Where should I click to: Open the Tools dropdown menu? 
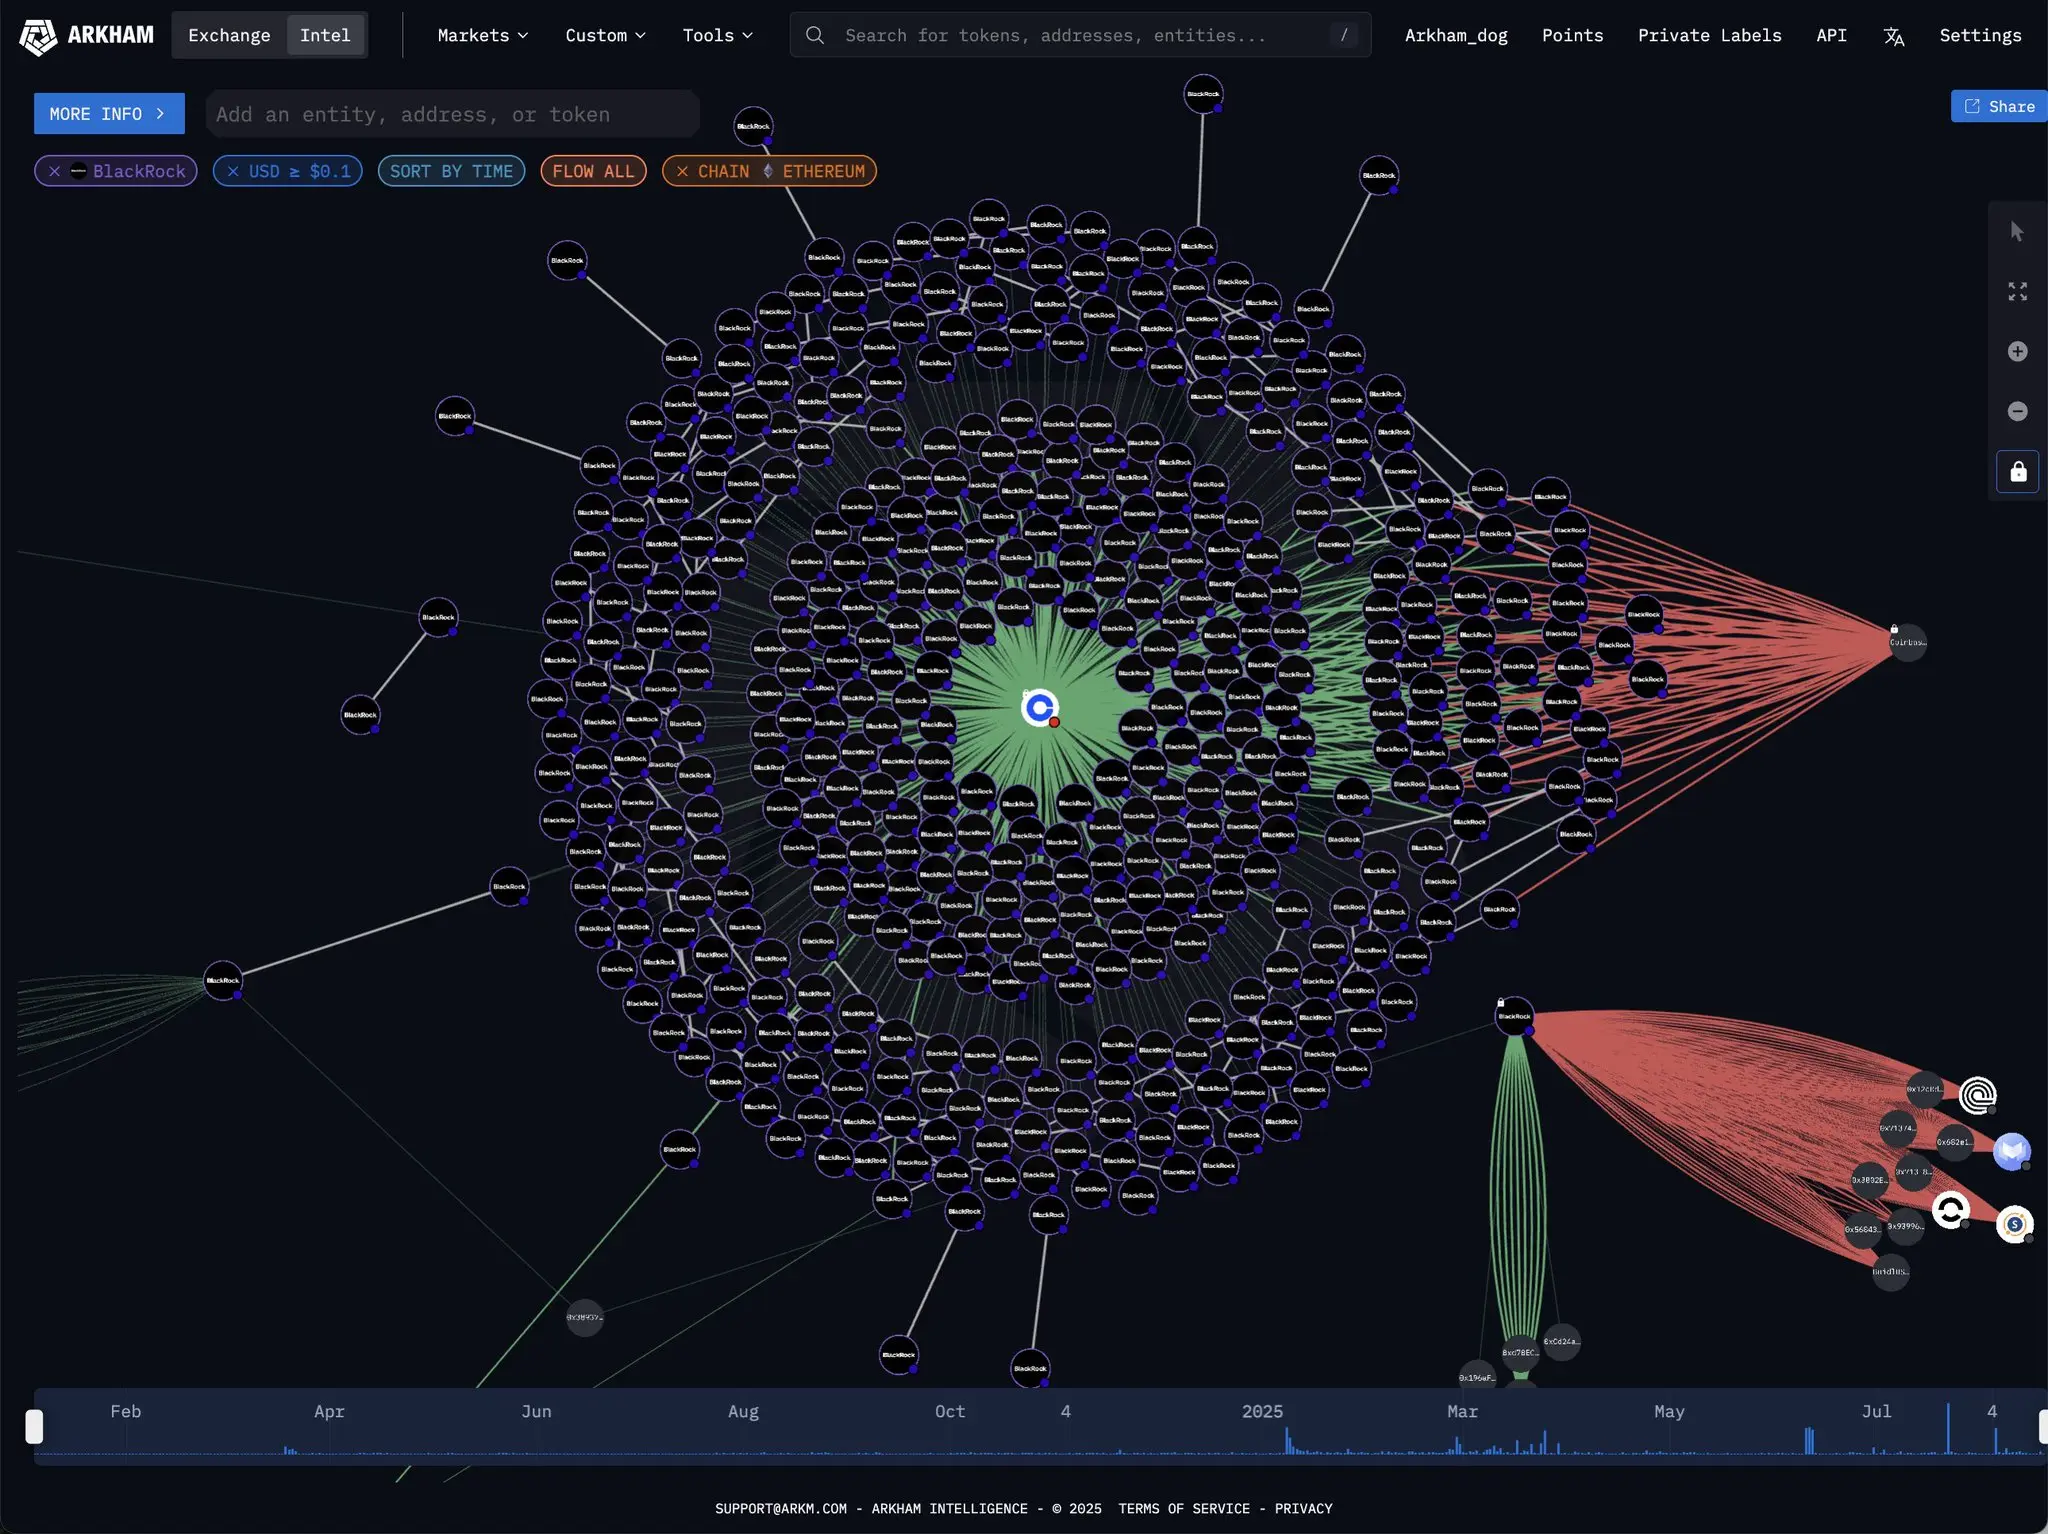(x=717, y=35)
